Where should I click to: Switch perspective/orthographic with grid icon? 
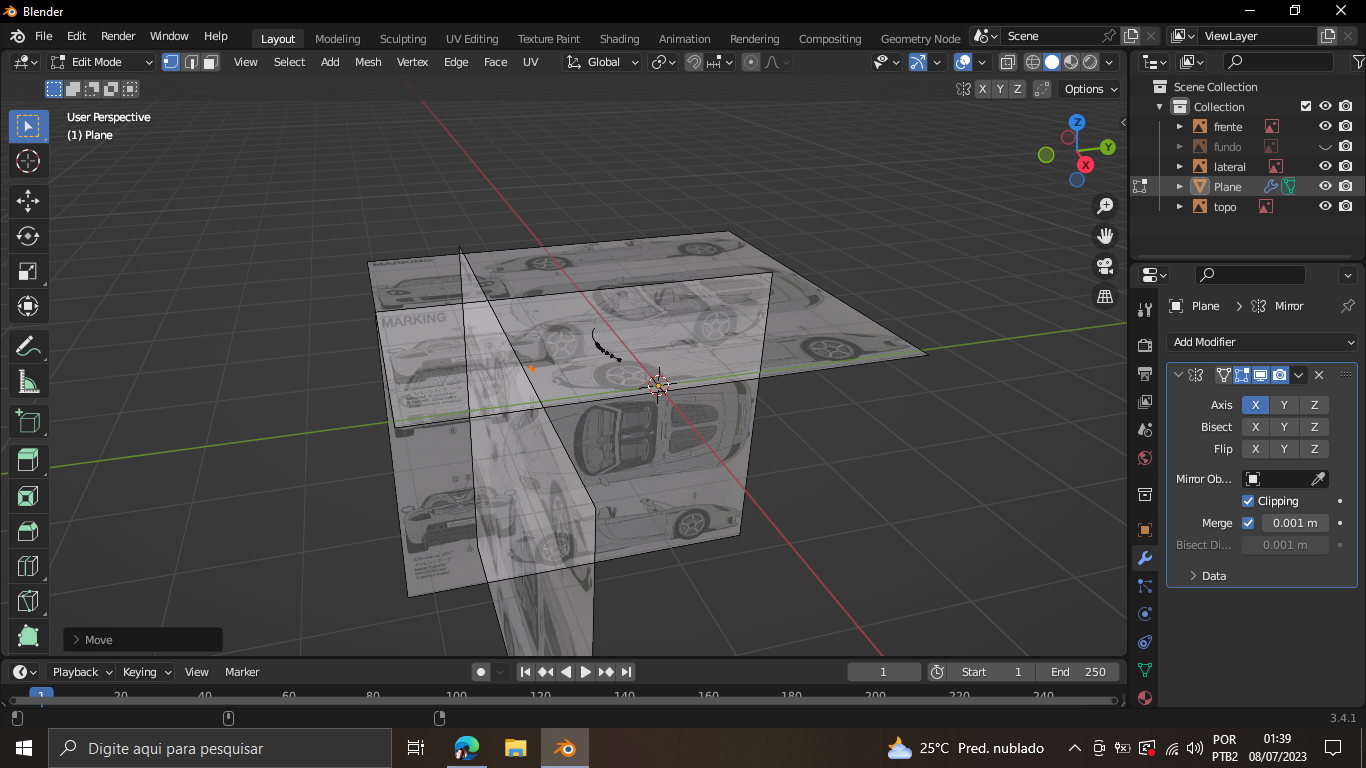pyautogui.click(x=1105, y=296)
